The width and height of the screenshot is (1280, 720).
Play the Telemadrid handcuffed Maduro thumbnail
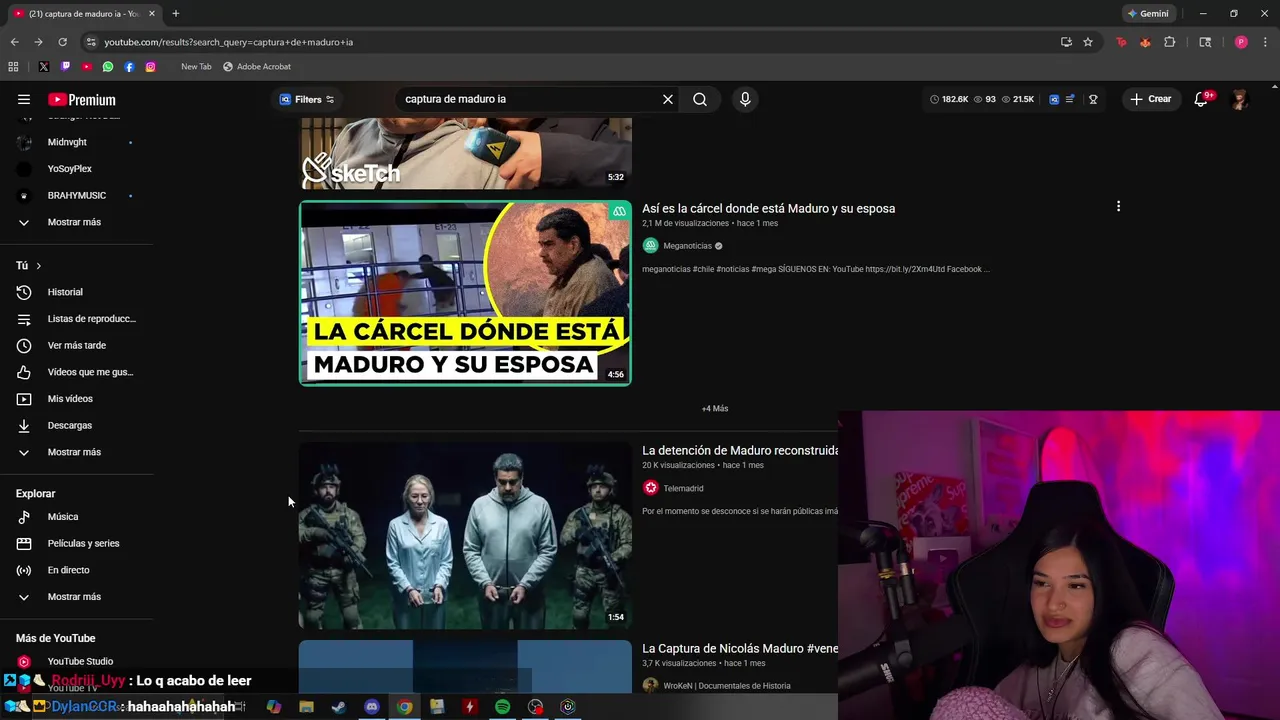coord(465,536)
